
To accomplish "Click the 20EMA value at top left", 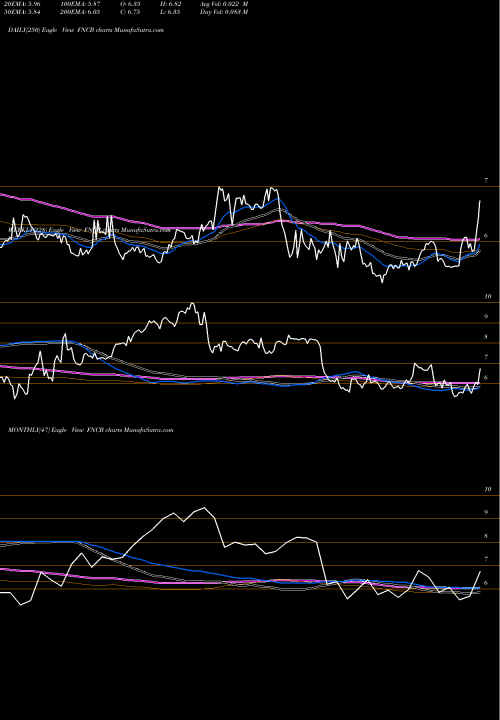I will click(23, 4).
